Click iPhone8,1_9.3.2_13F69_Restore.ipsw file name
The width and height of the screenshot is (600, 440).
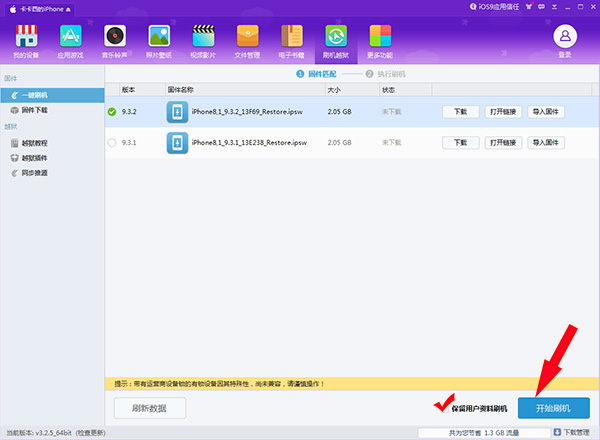pos(247,112)
